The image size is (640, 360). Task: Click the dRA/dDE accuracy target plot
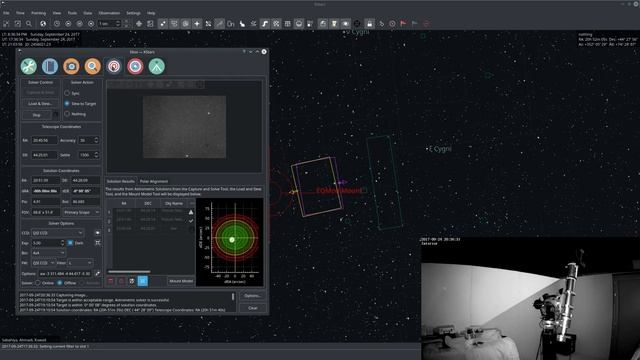pyautogui.click(x=230, y=242)
